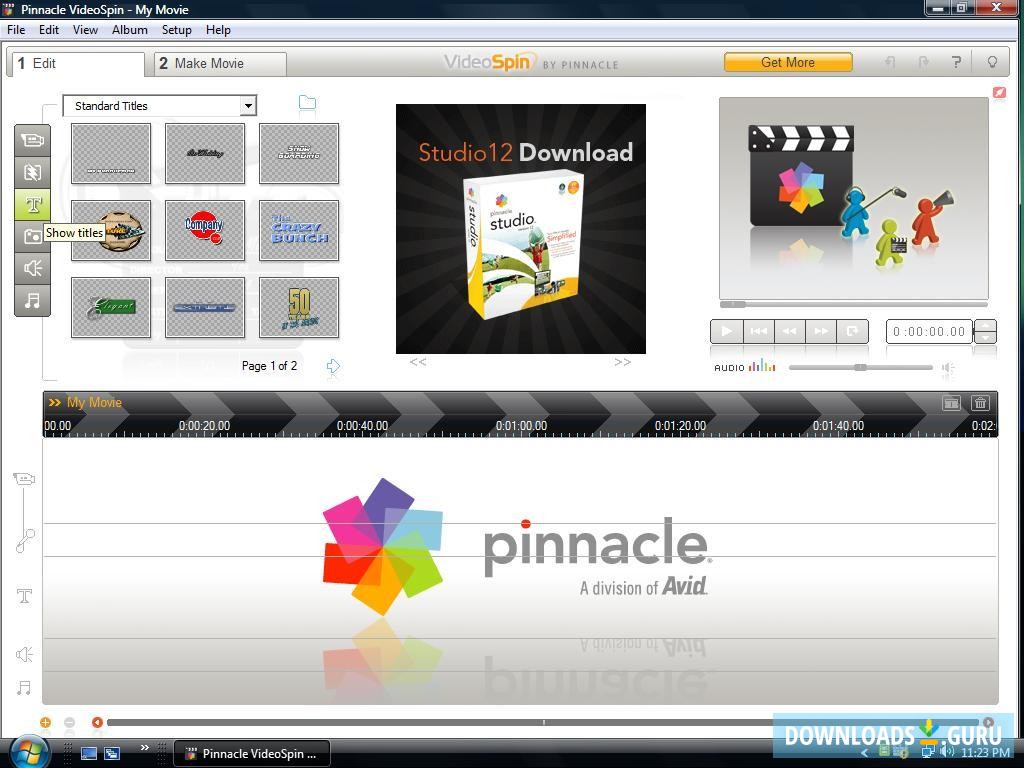The height and width of the screenshot is (768, 1024).
Task: Open the album folder browse icon
Action: (x=307, y=103)
